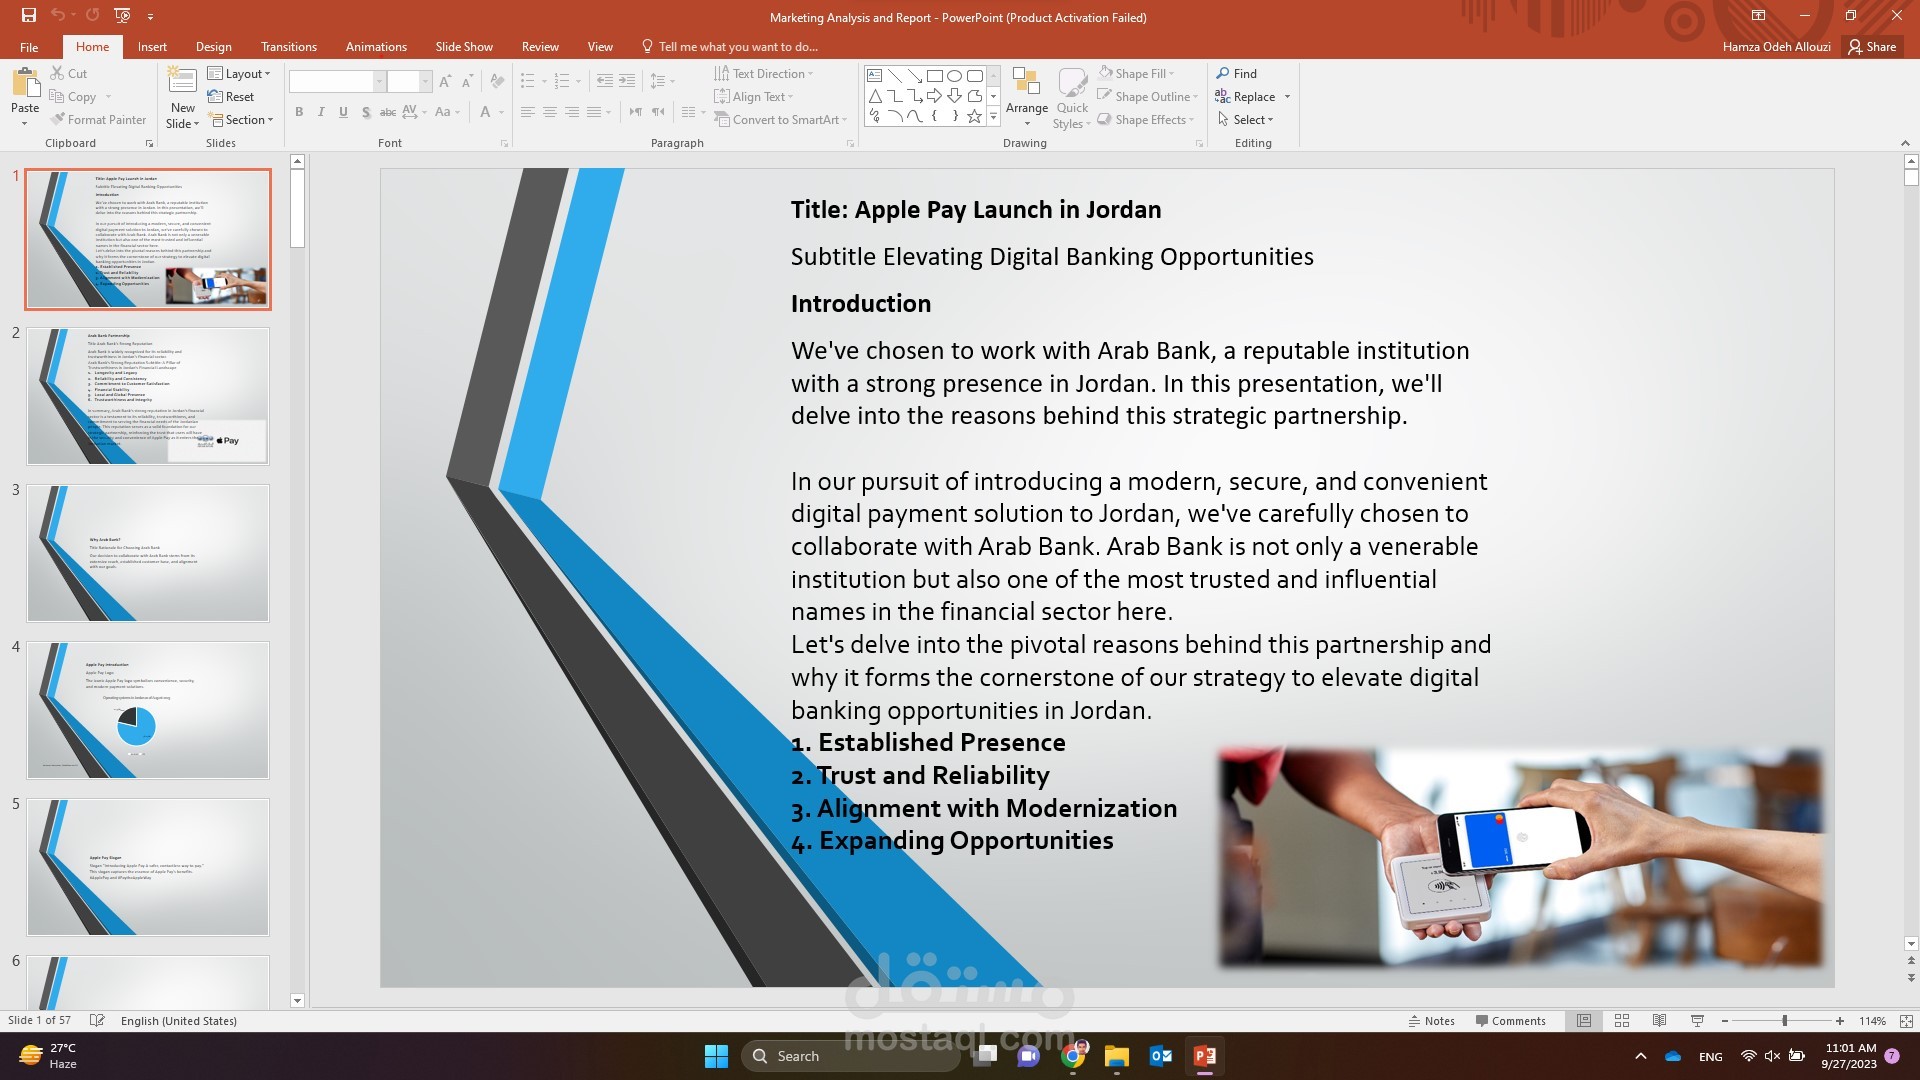The width and height of the screenshot is (1920, 1080).
Task: Toggle the Notes pane in status bar
Action: point(1431,1021)
